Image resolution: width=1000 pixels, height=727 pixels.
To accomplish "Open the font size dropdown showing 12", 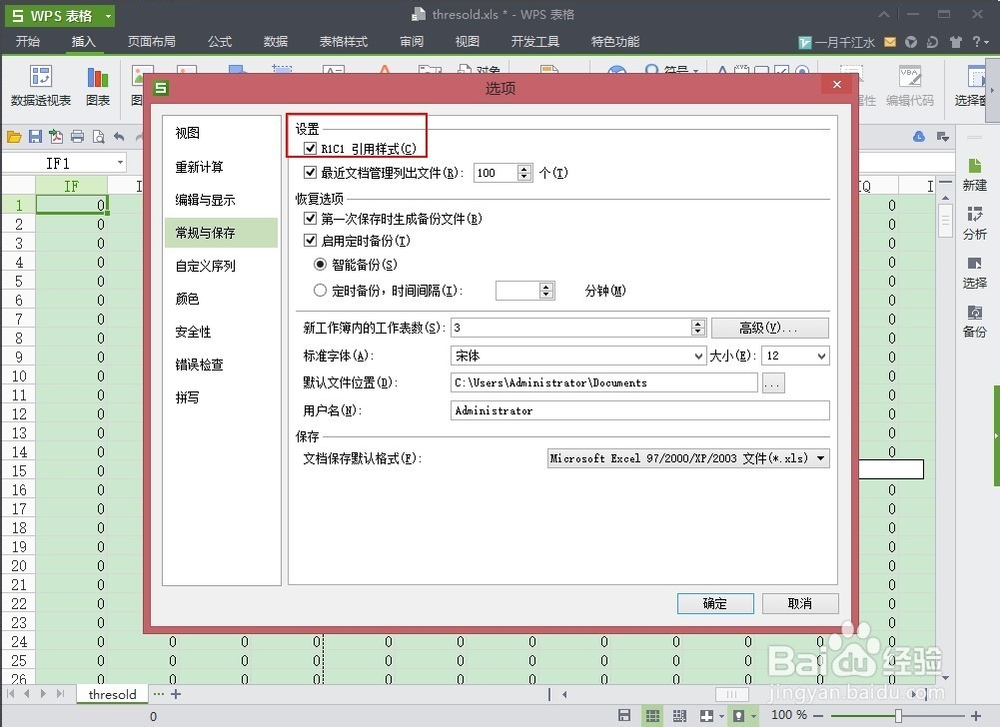I will [819, 355].
